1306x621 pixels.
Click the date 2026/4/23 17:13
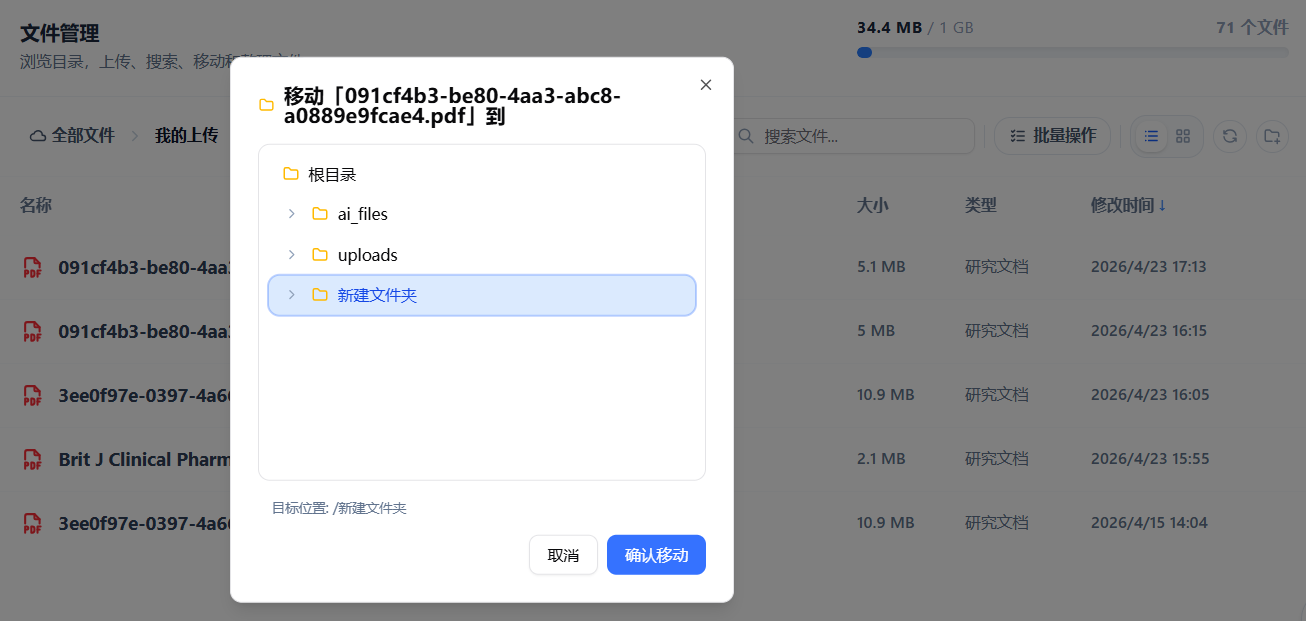1149,267
